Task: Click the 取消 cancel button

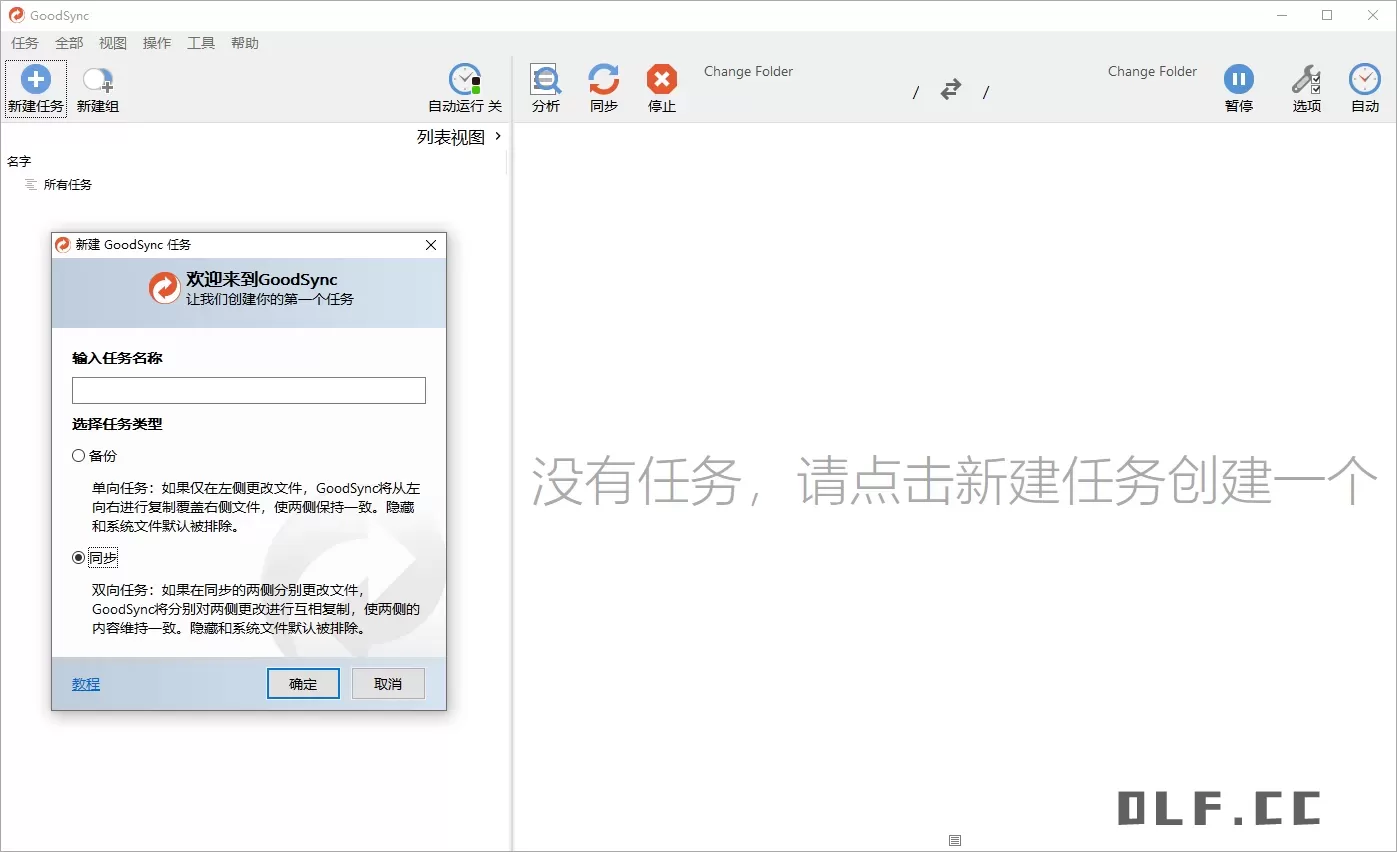Action: (388, 683)
